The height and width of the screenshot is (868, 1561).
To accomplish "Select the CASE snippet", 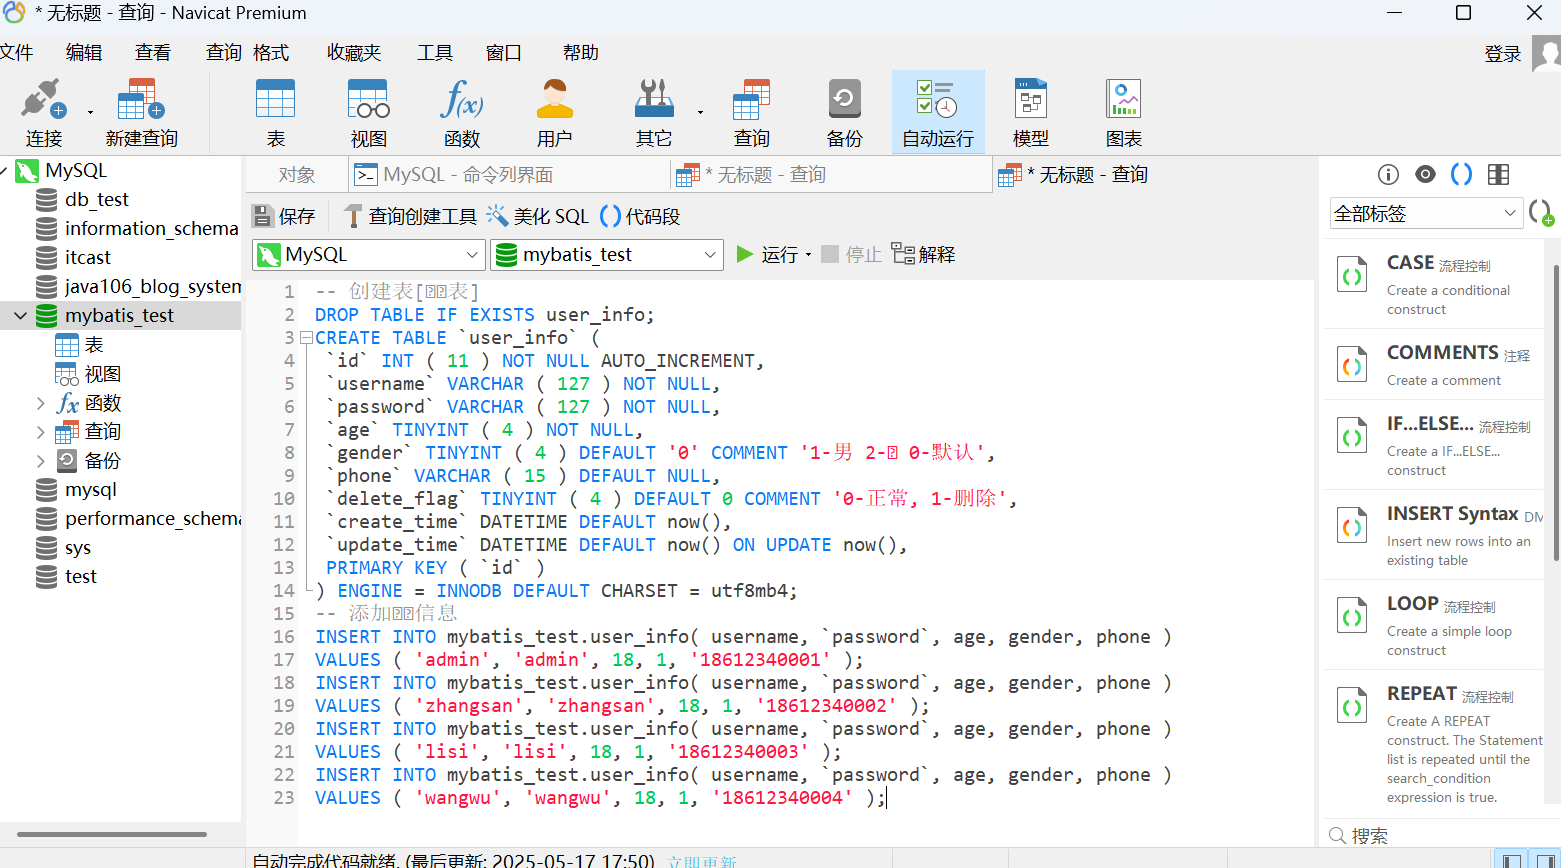I will coord(1434,284).
